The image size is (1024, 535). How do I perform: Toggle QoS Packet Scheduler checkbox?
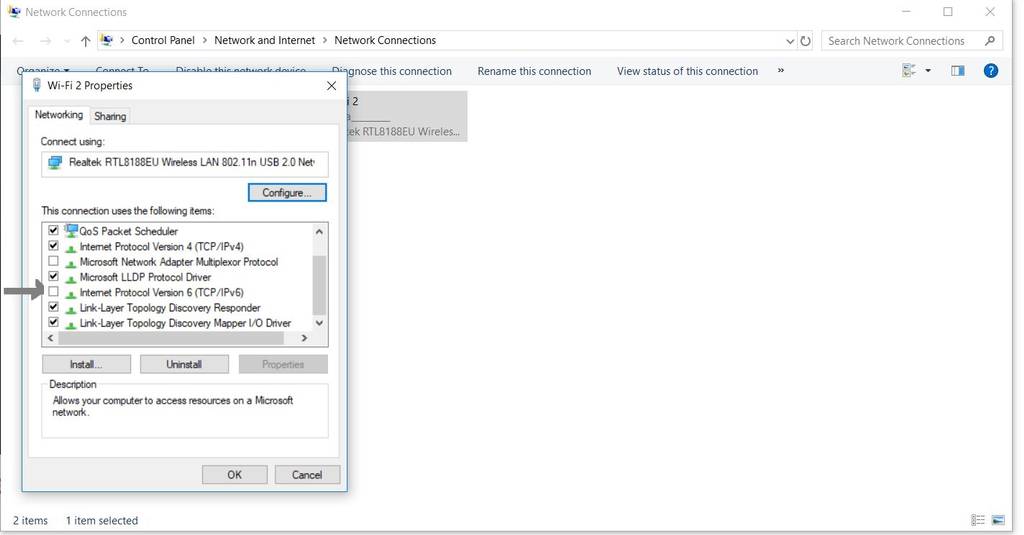point(54,230)
